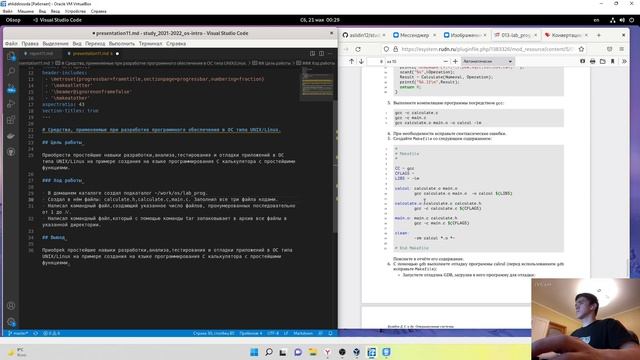Open the Search view in VS Code sidebar
The height and width of the screenshot is (360, 640).
click(11, 72)
